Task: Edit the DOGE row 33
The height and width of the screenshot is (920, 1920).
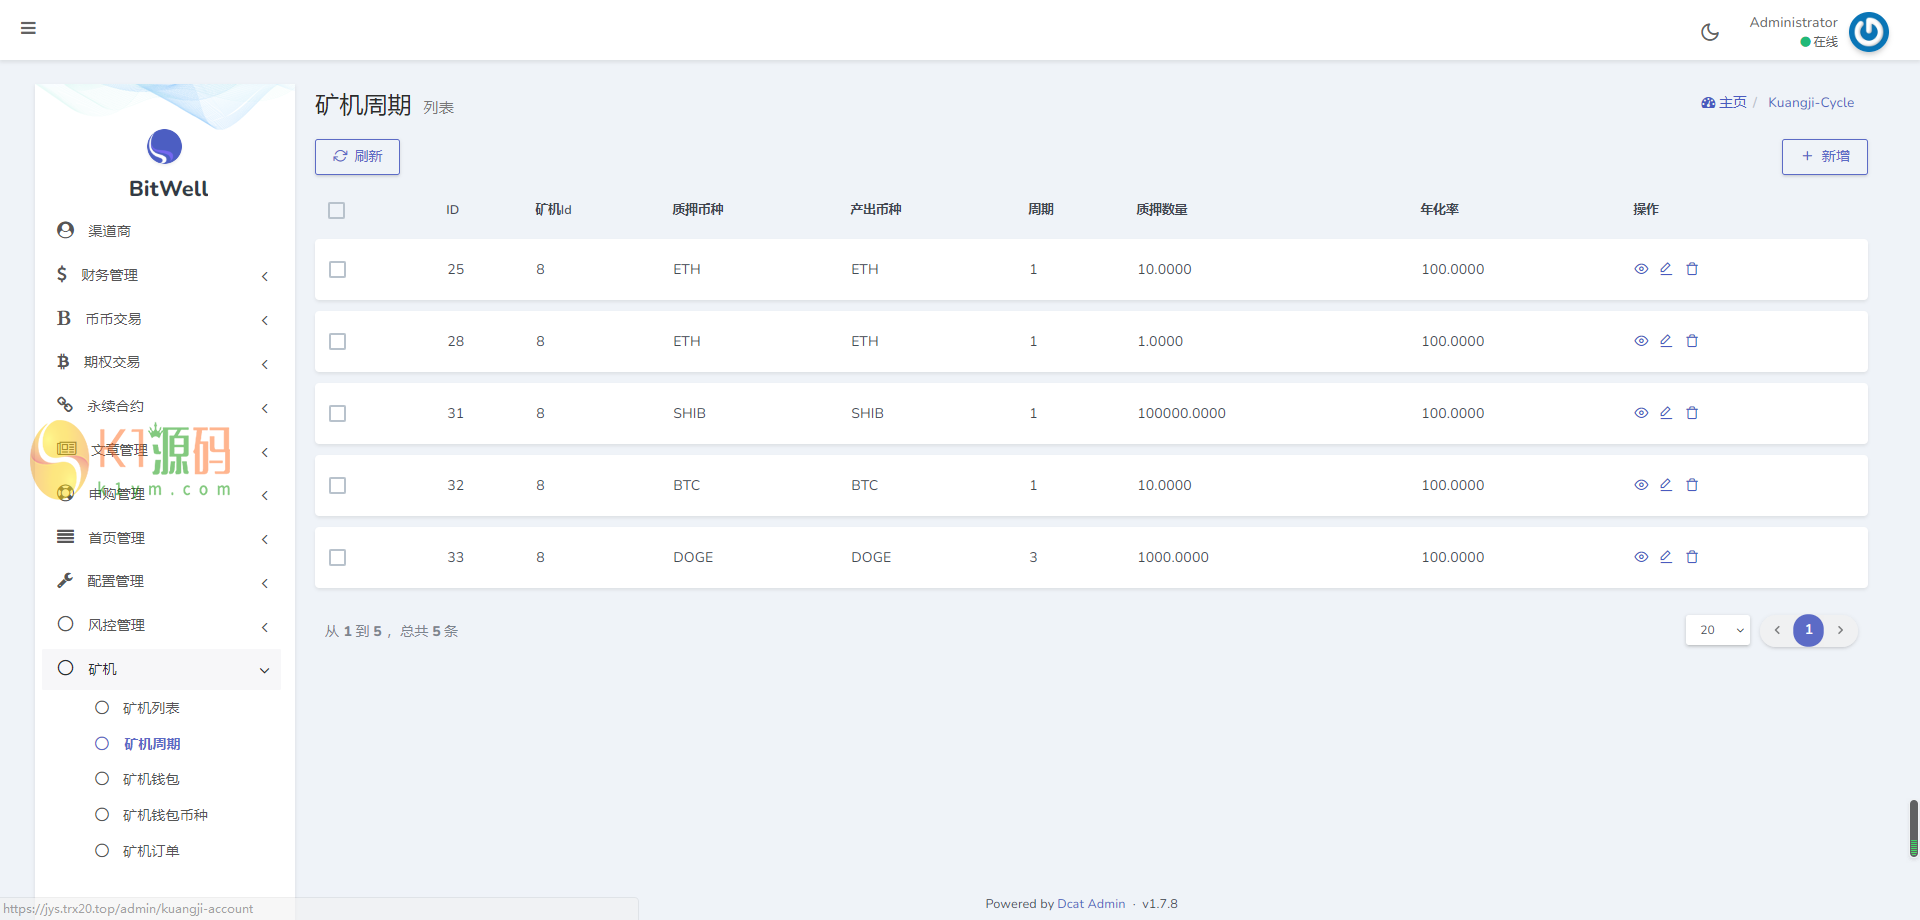Action: point(1666,557)
